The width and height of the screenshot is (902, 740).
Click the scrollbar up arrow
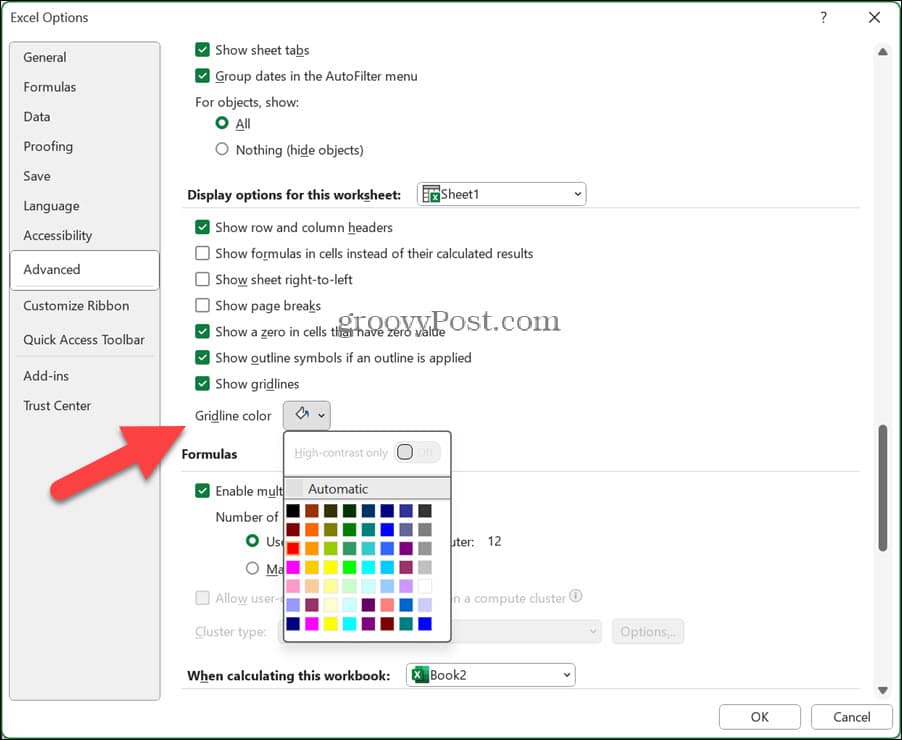882,52
